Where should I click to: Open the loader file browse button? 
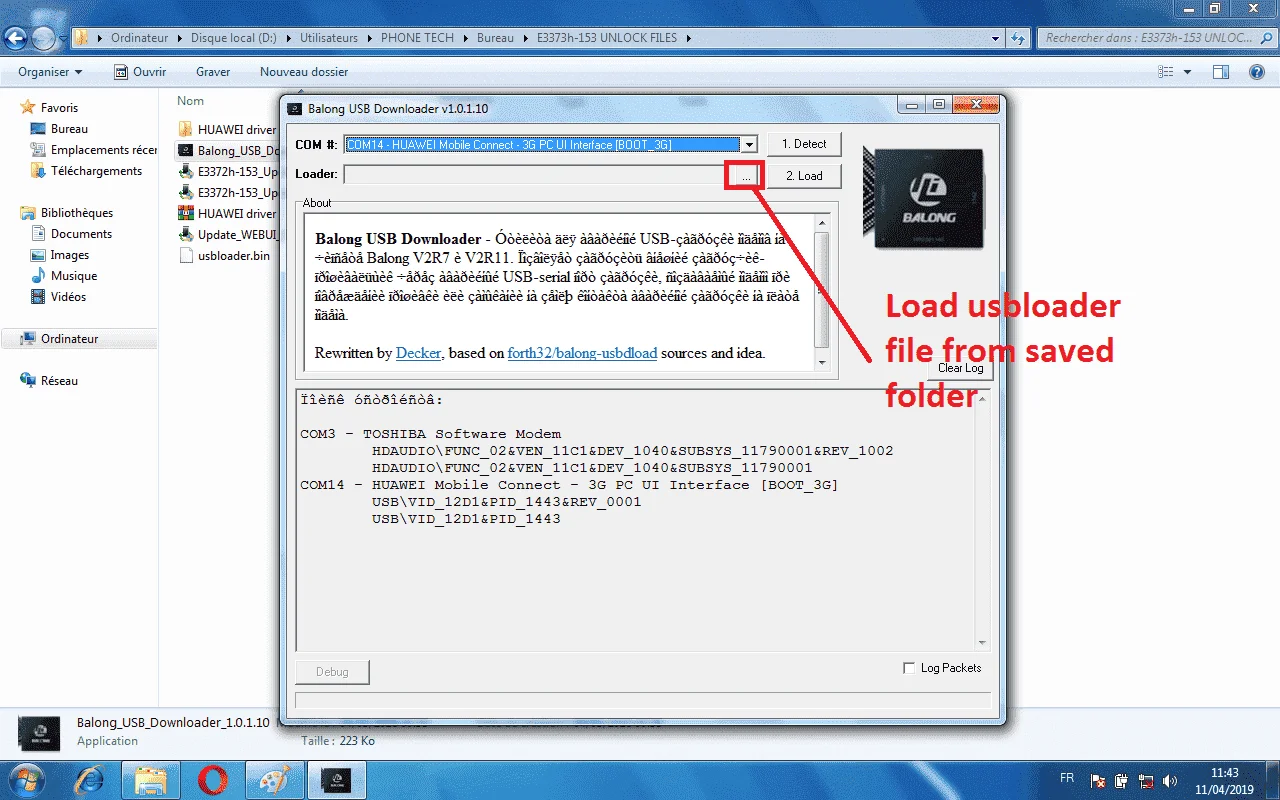pyautogui.click(x=746, y=175)
